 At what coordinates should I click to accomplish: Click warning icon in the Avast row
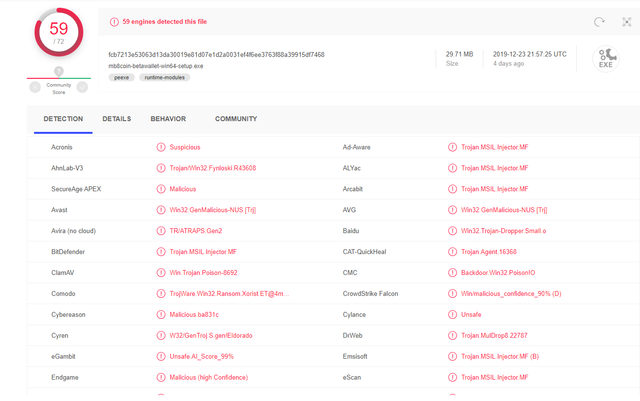[161, 210]
